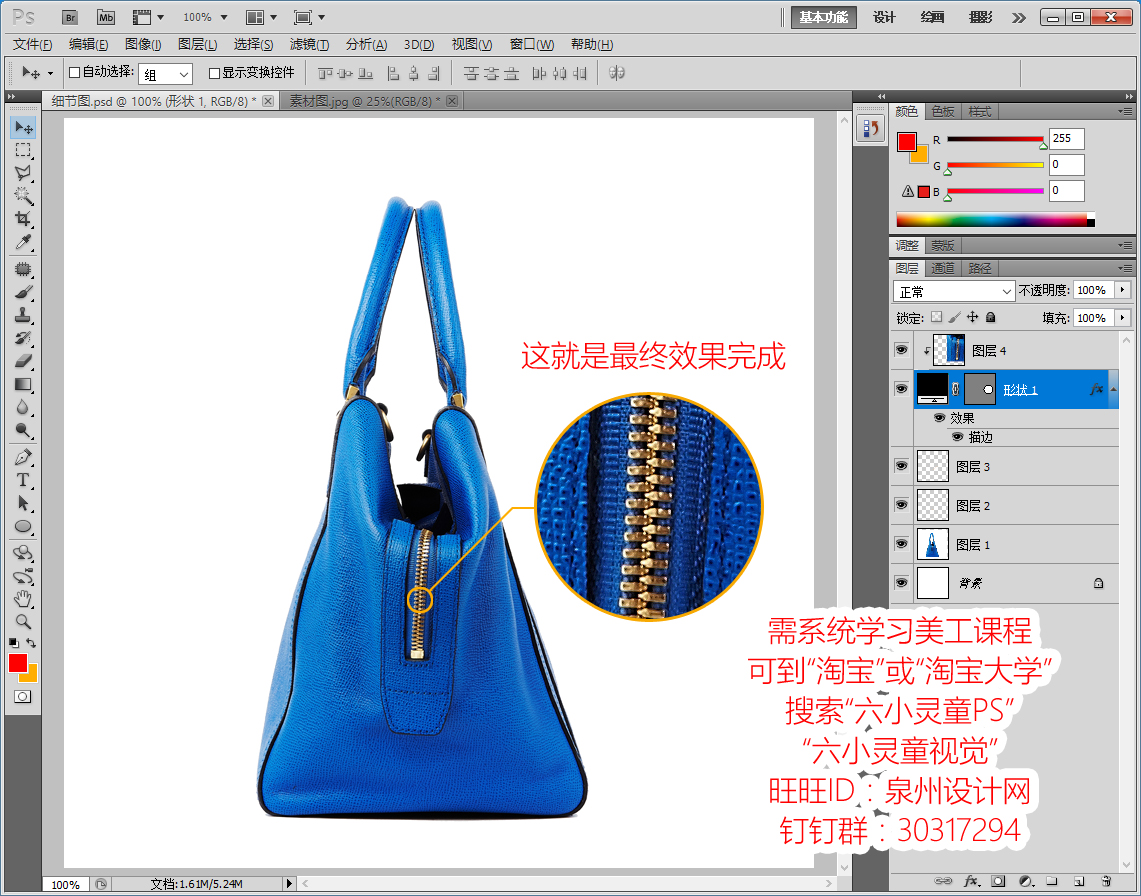Click the G value input field
1141x896 pixels.
tap(1067, 164)
